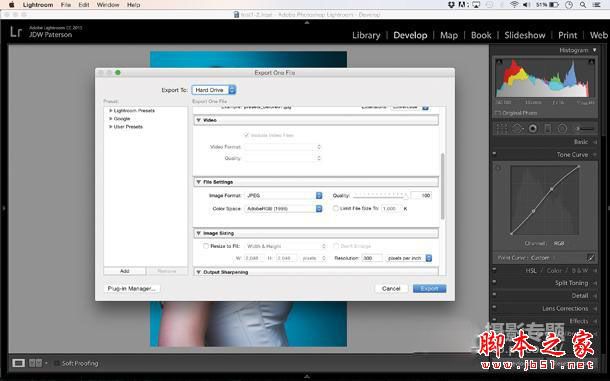Open the pixels per inch dropdown
610x381 pixels.
click(x=409, y=258)
